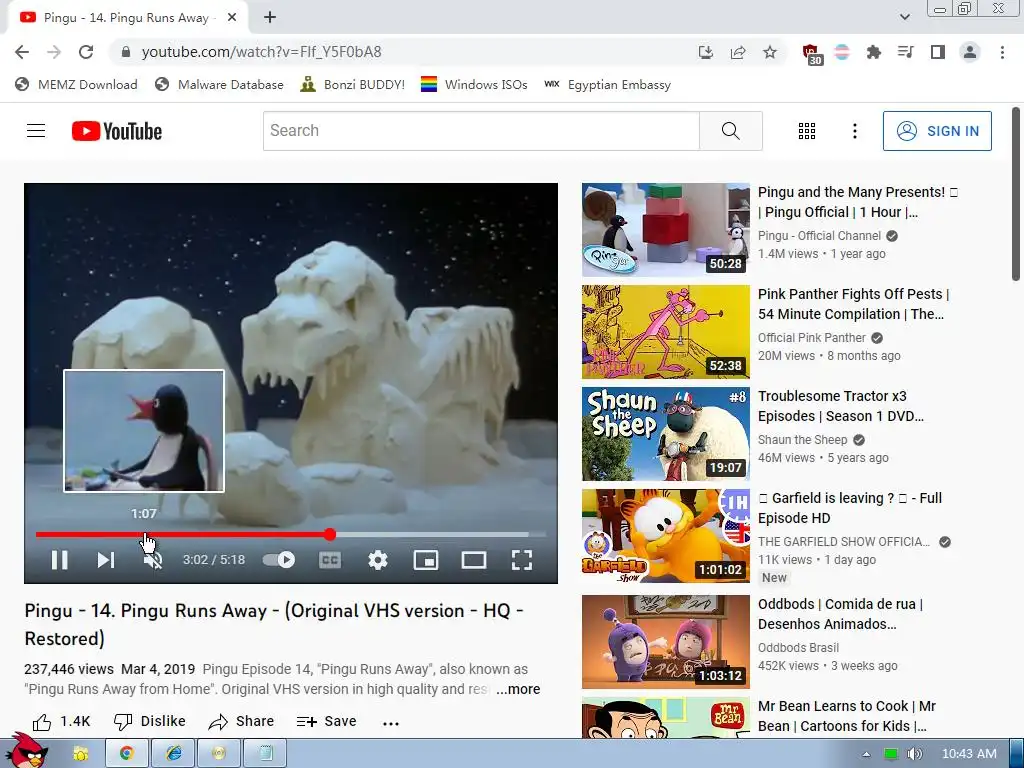Open the YouTube apps grid
Screen dimensions: 1024x768
(807, 131)
